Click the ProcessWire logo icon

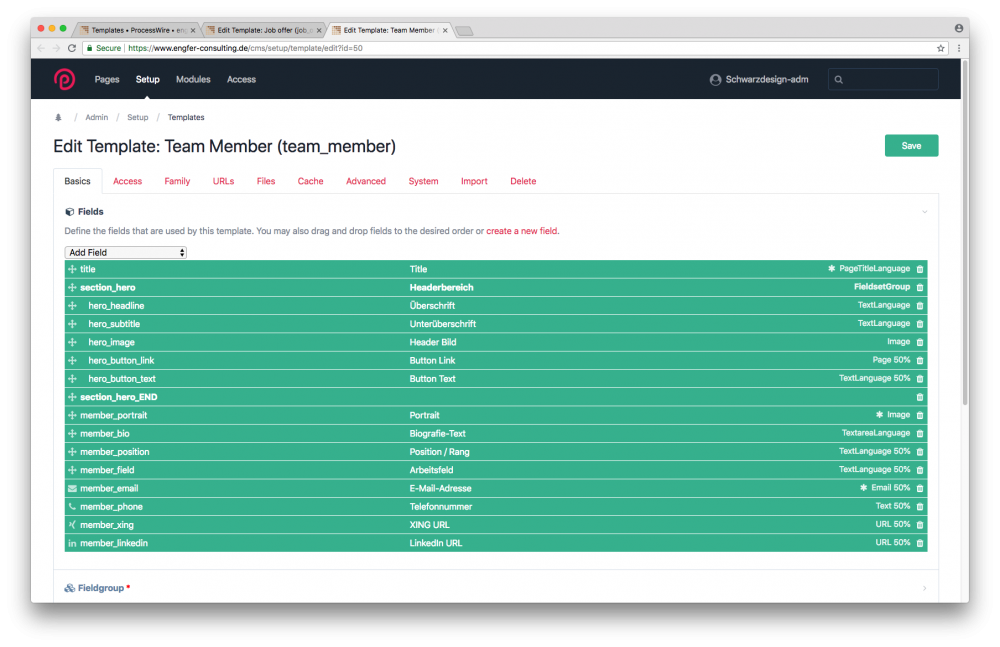click(x=64, y=79)
